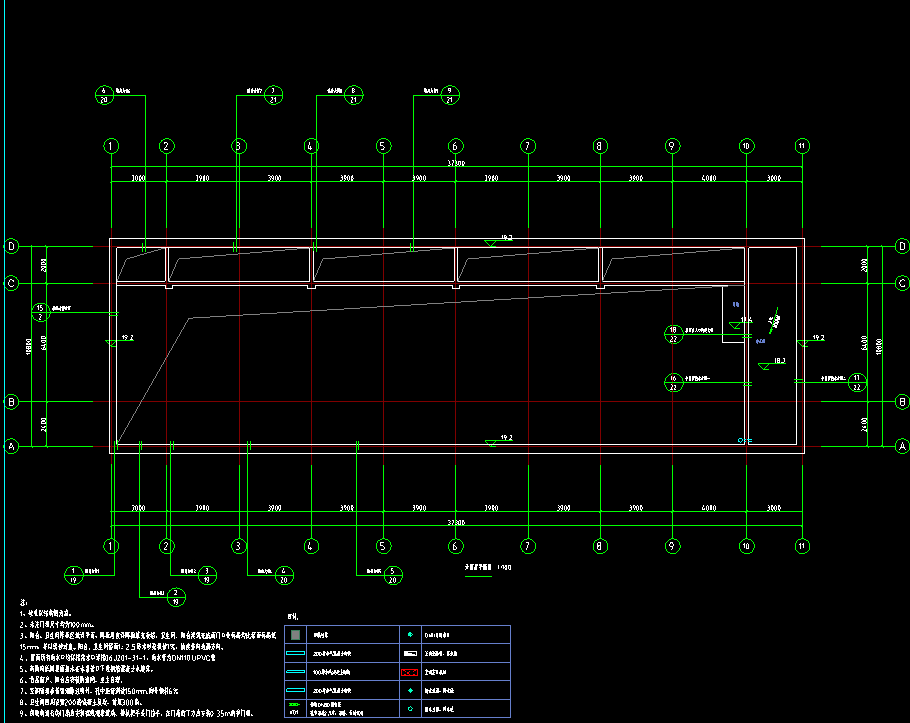910x723 pixels.
Task: Click the right row axis bubble A
Action: click(x=901, y=446)
